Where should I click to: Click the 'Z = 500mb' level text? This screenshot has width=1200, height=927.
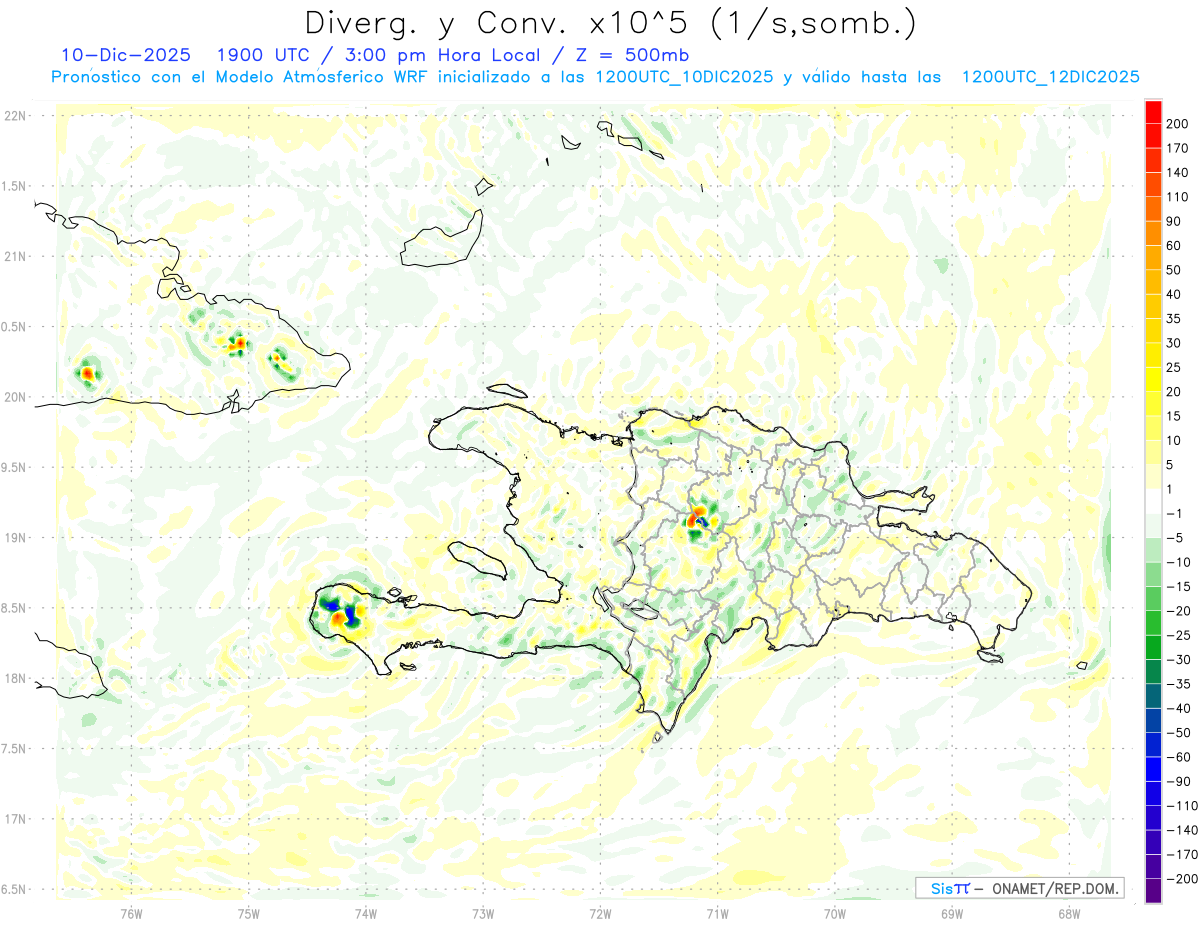pos(632,55)
